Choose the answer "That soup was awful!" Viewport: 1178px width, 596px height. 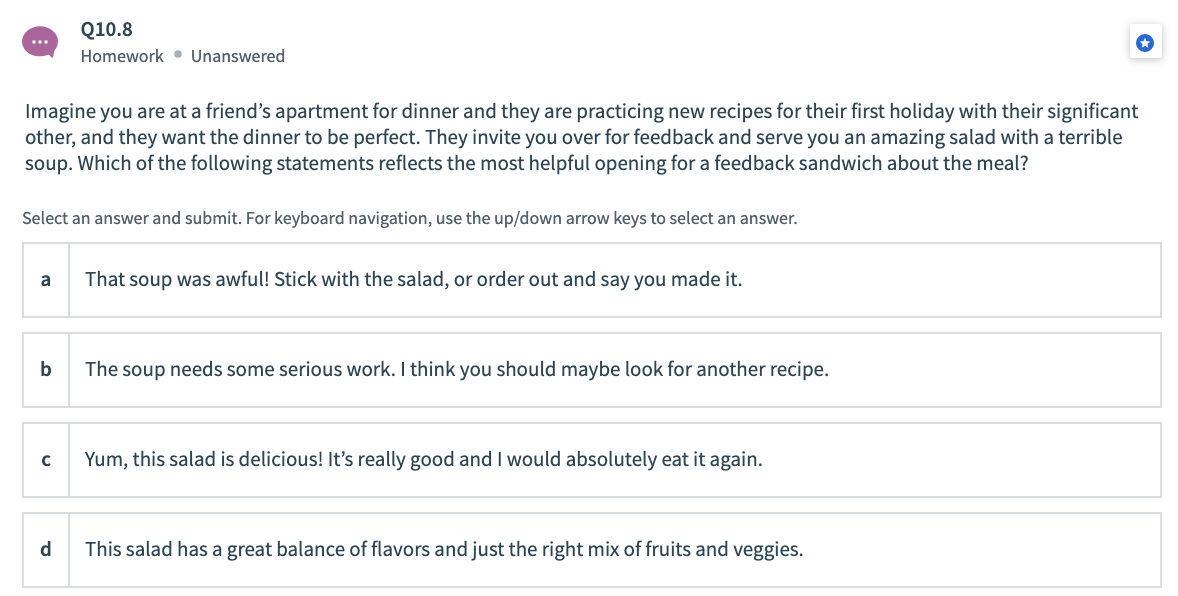coord(413,280)
